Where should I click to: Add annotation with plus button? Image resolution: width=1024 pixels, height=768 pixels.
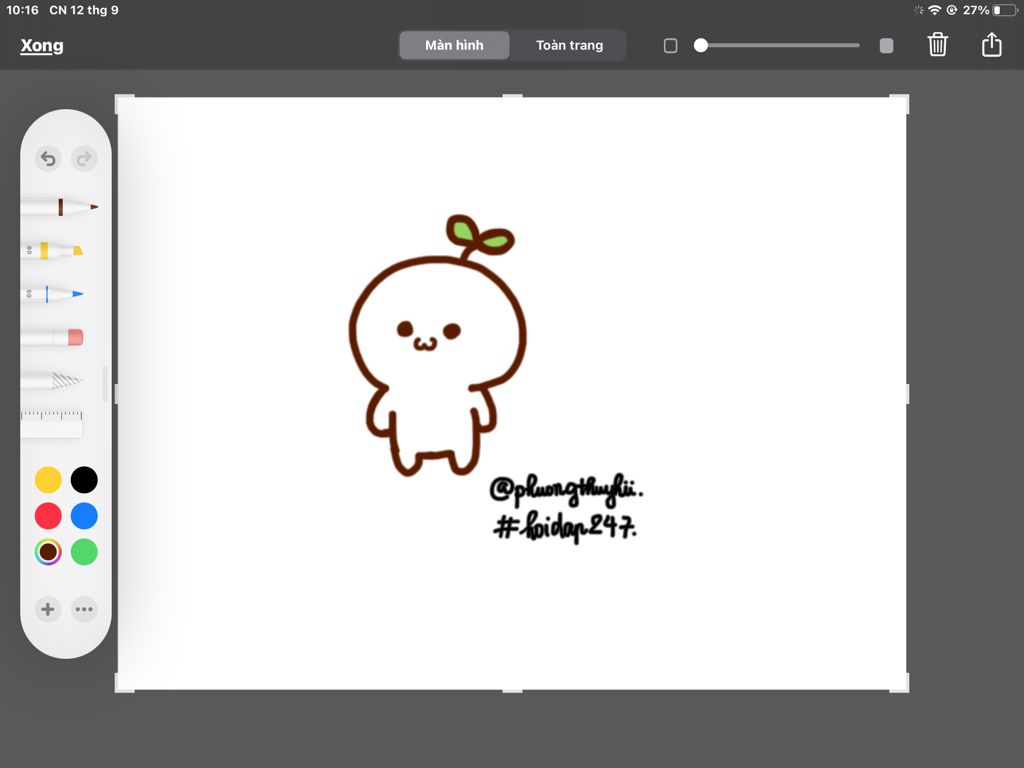click(48, 609)
